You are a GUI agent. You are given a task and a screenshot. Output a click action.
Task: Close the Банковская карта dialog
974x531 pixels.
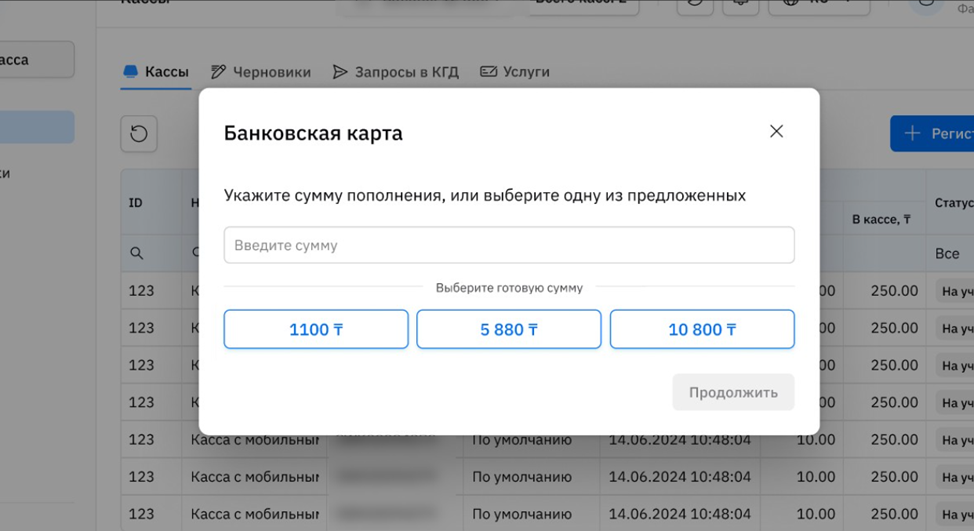coord(776,131)
